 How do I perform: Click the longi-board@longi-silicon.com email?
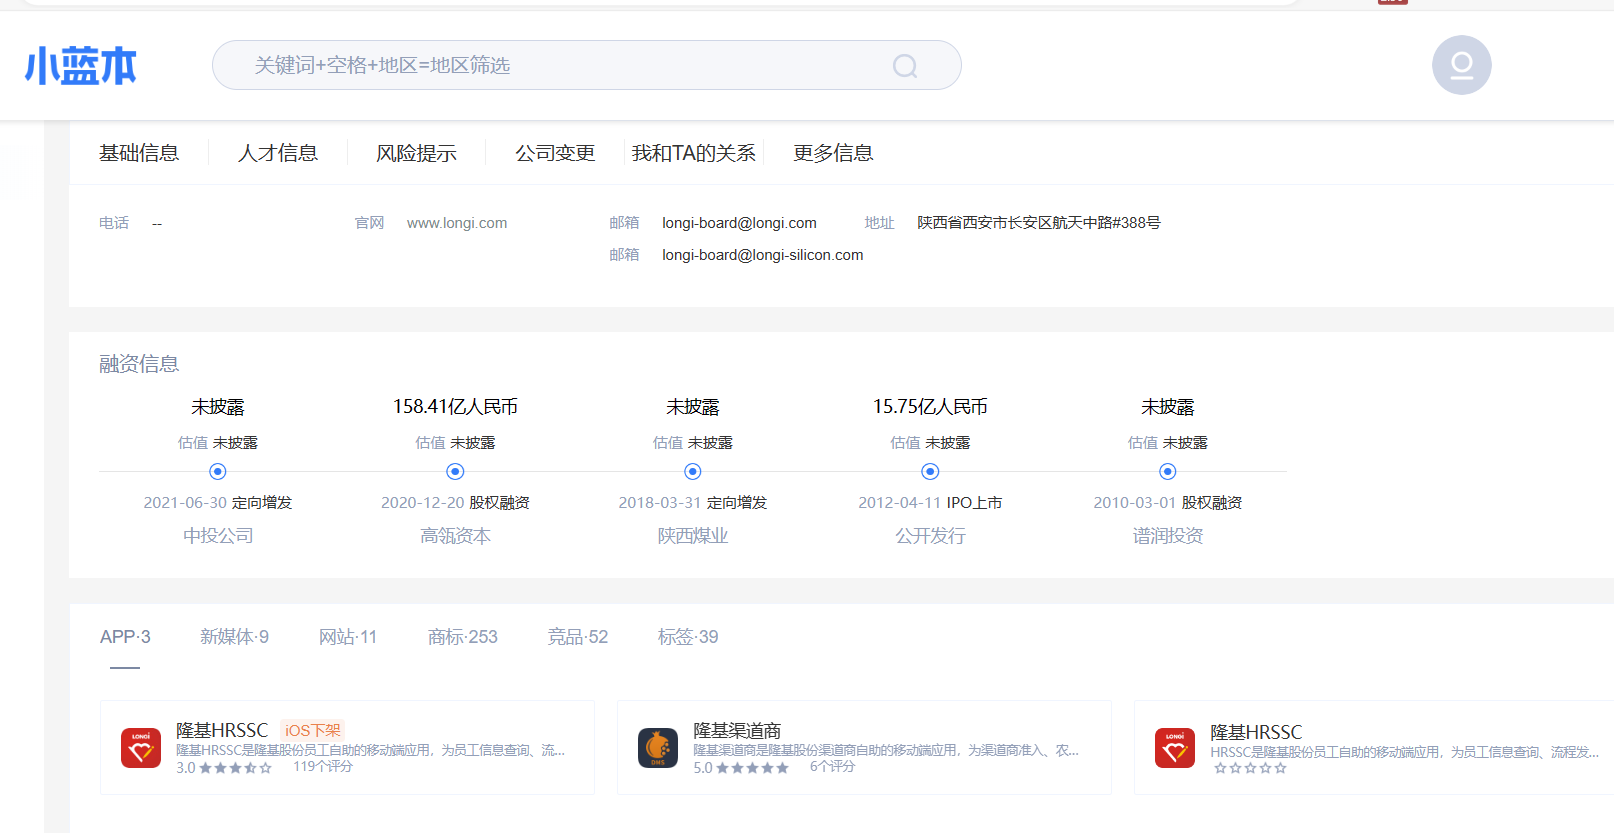click(763, 255)
